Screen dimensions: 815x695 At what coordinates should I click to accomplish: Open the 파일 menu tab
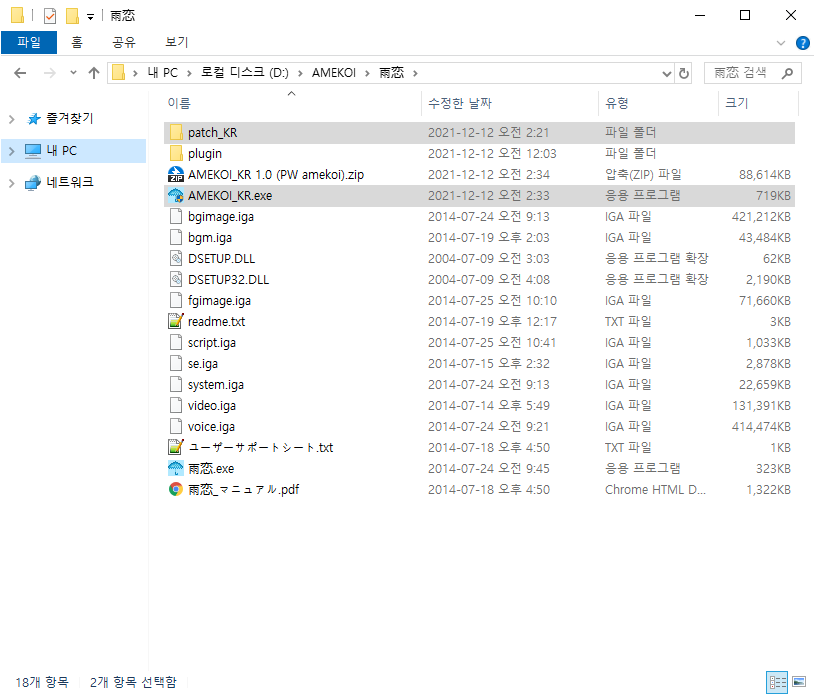click(x=29, y=43)
